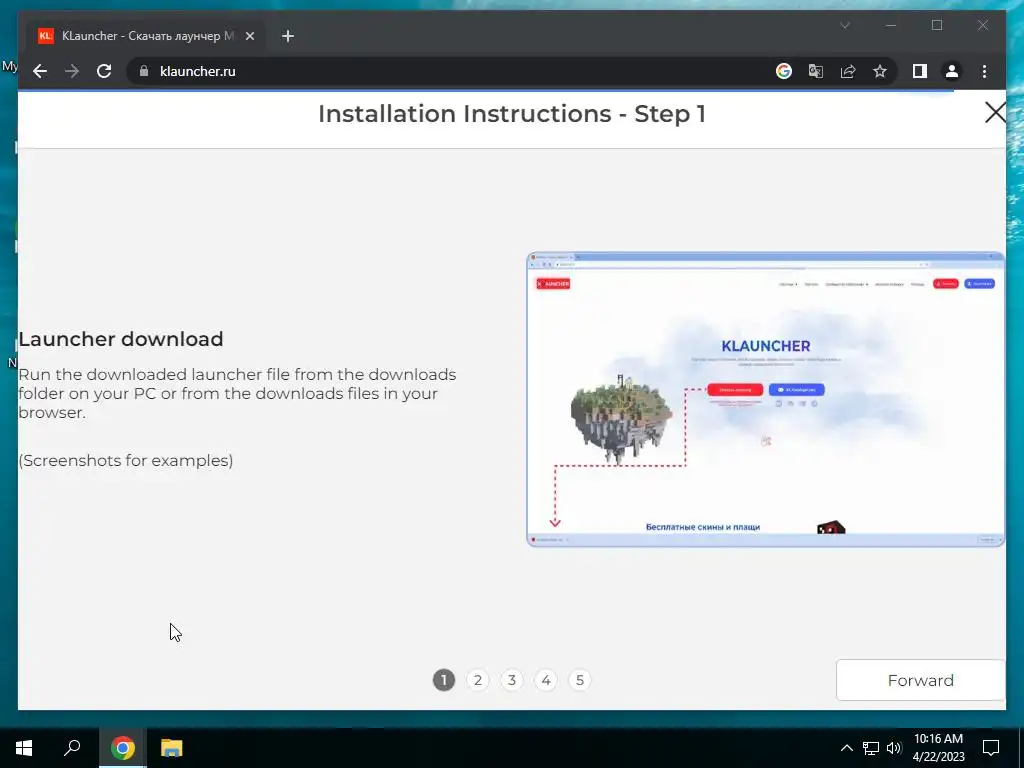Open the clock showing 10:16 AM

[x=938, y=748]
